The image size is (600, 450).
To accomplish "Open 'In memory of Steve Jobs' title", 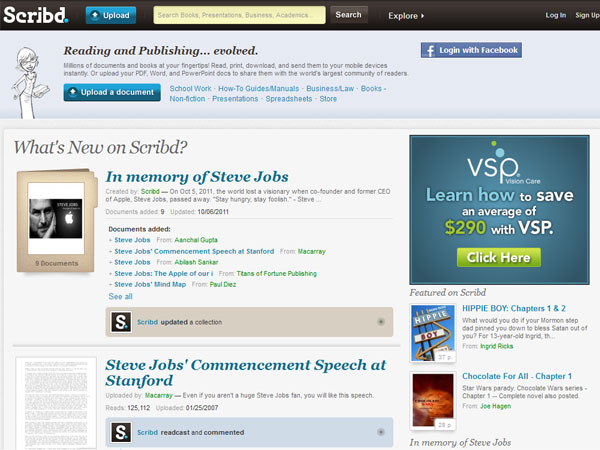I will tap(197, 177).
